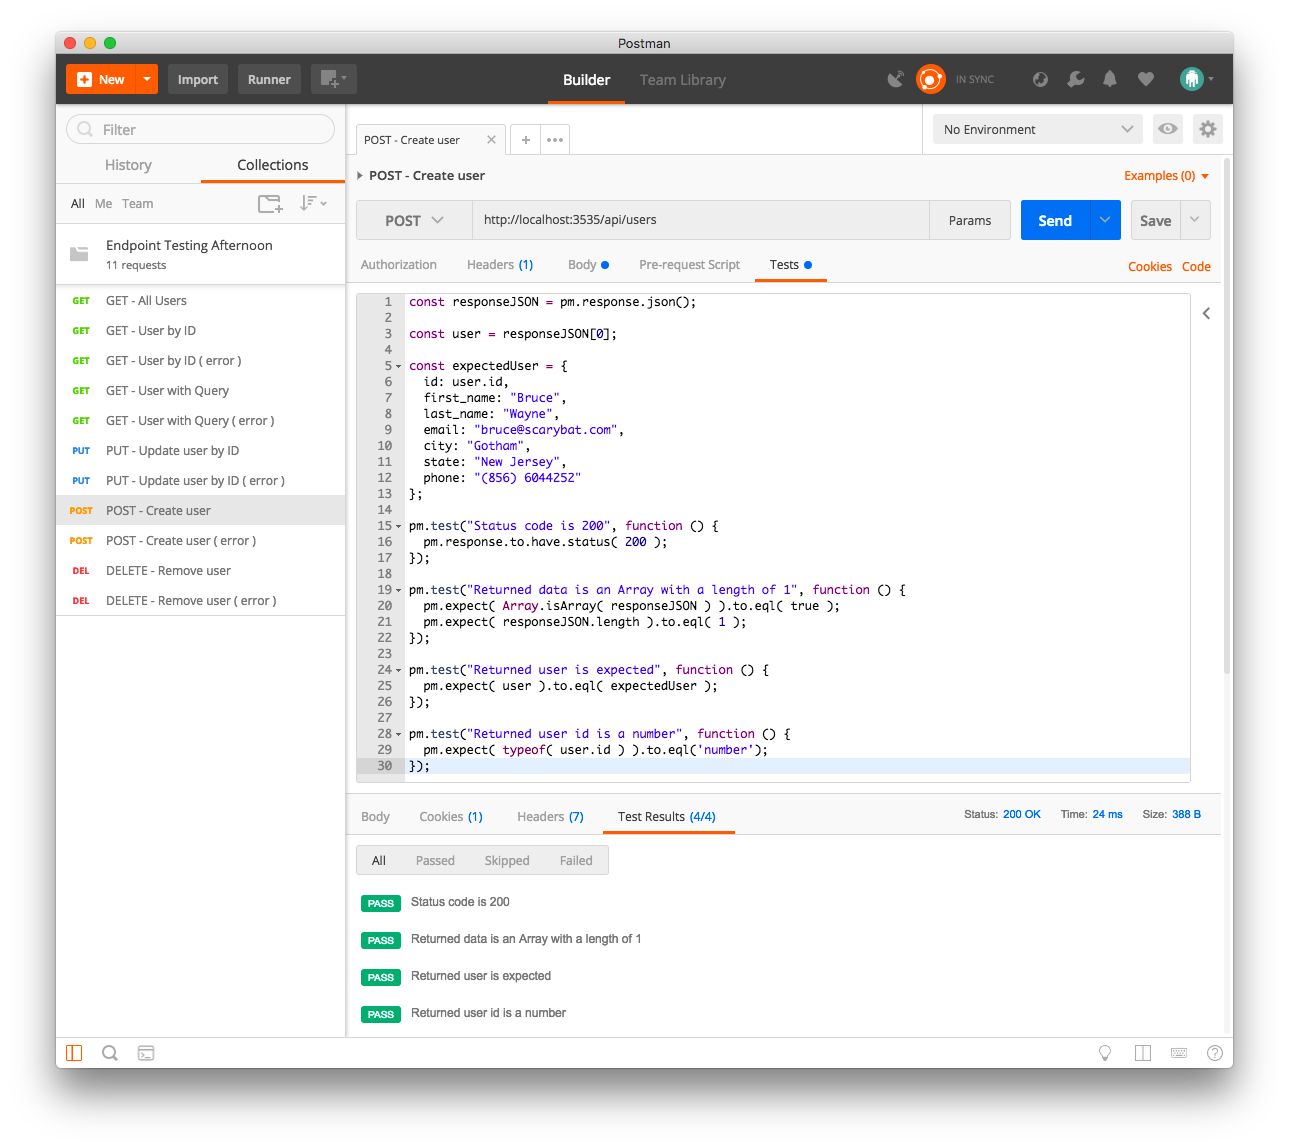Image resolution: width=1289 pixels, height=1148 pixels.
Task: Open the Cookies link
Action: click(x=1150, y=267)
